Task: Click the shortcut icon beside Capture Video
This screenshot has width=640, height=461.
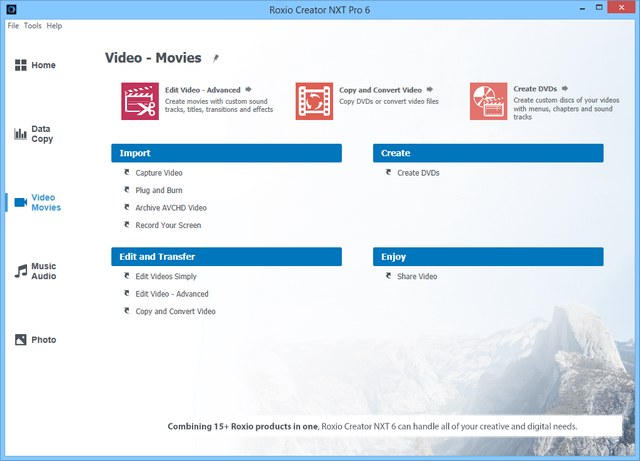Action: (127, 172)
